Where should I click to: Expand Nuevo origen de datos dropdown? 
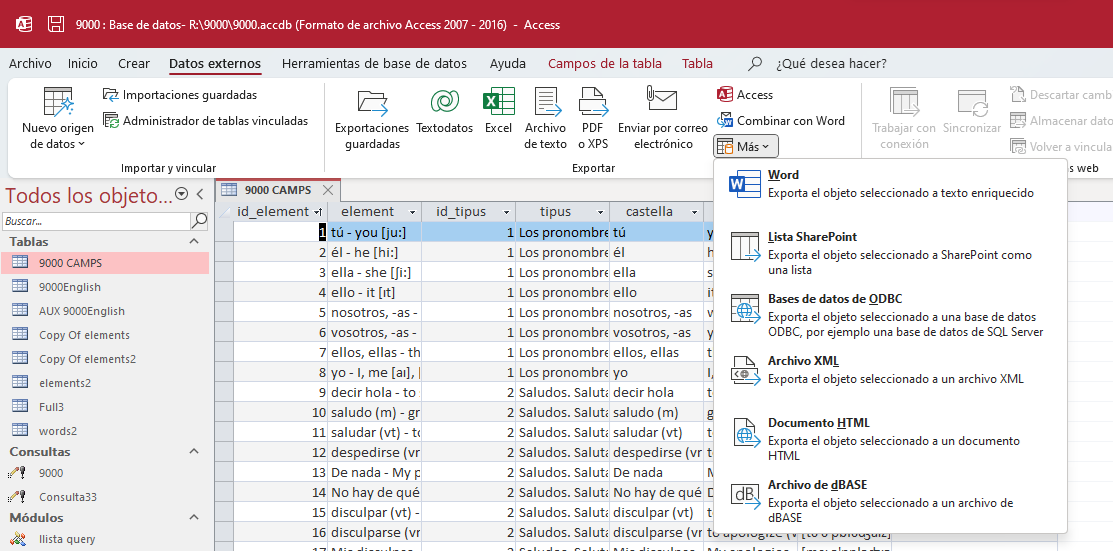(x=57, y=136)
